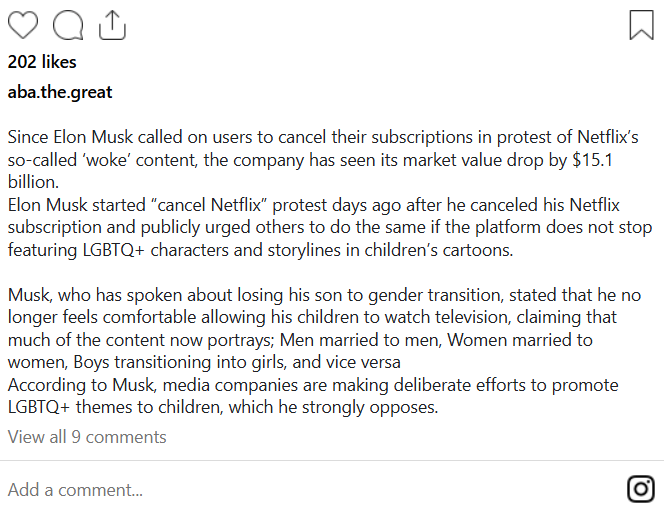Open Instagram via the logo icon
This screenshot has width=664, height=513.
(641, 489)
